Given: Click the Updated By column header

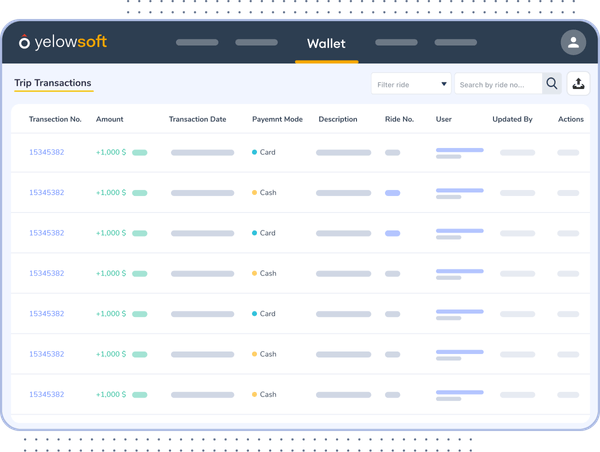Looking at the screenshot, I should (x=512, y=119).
